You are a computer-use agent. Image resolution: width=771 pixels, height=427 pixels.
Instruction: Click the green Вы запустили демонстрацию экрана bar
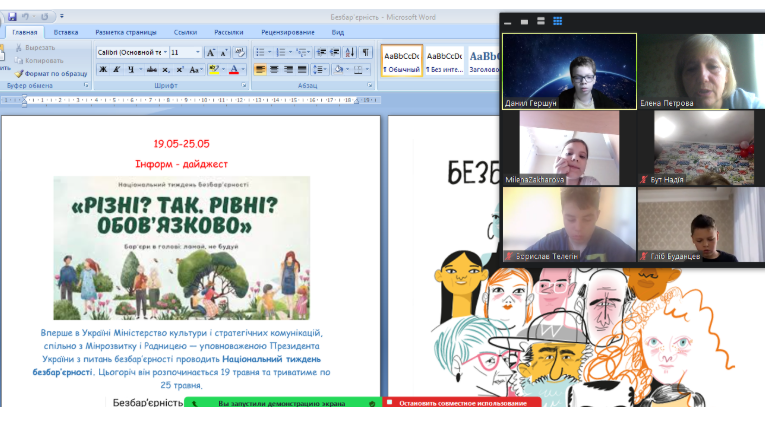[283, 403]
